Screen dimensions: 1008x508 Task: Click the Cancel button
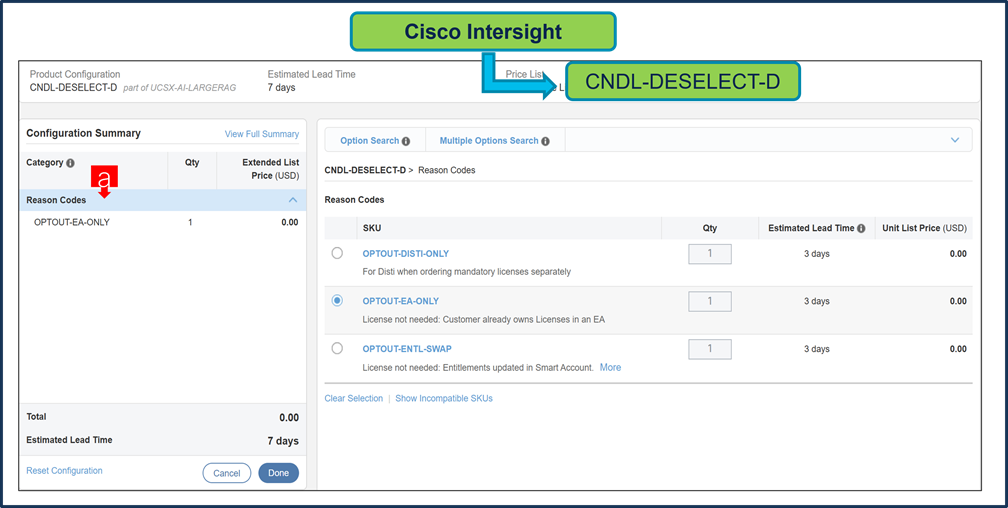coord(226,473)
